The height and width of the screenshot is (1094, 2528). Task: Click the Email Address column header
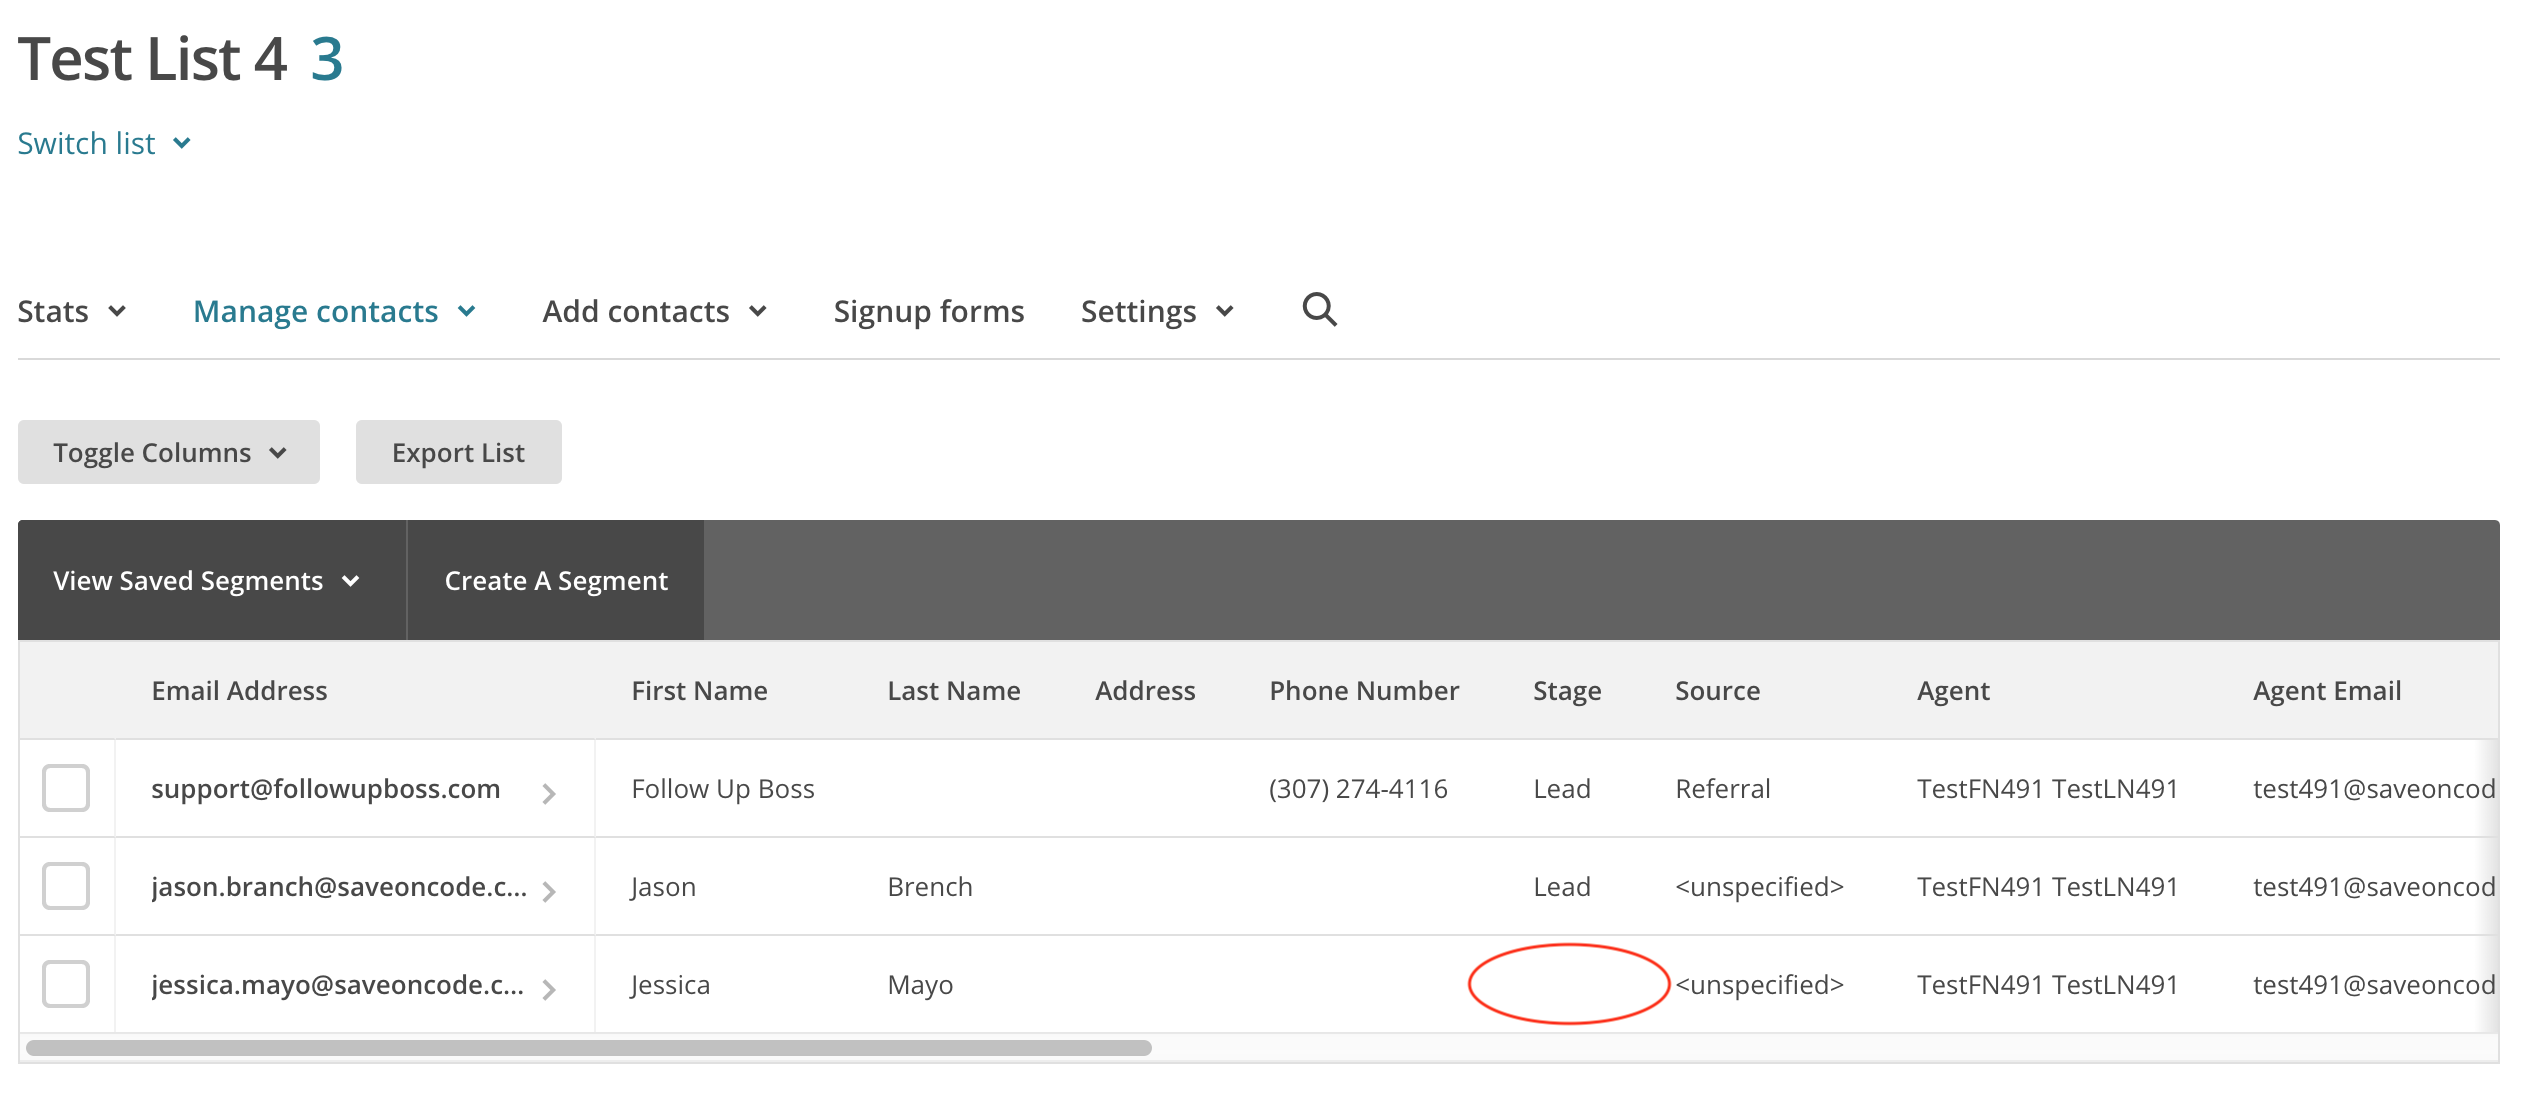(239, 691)
